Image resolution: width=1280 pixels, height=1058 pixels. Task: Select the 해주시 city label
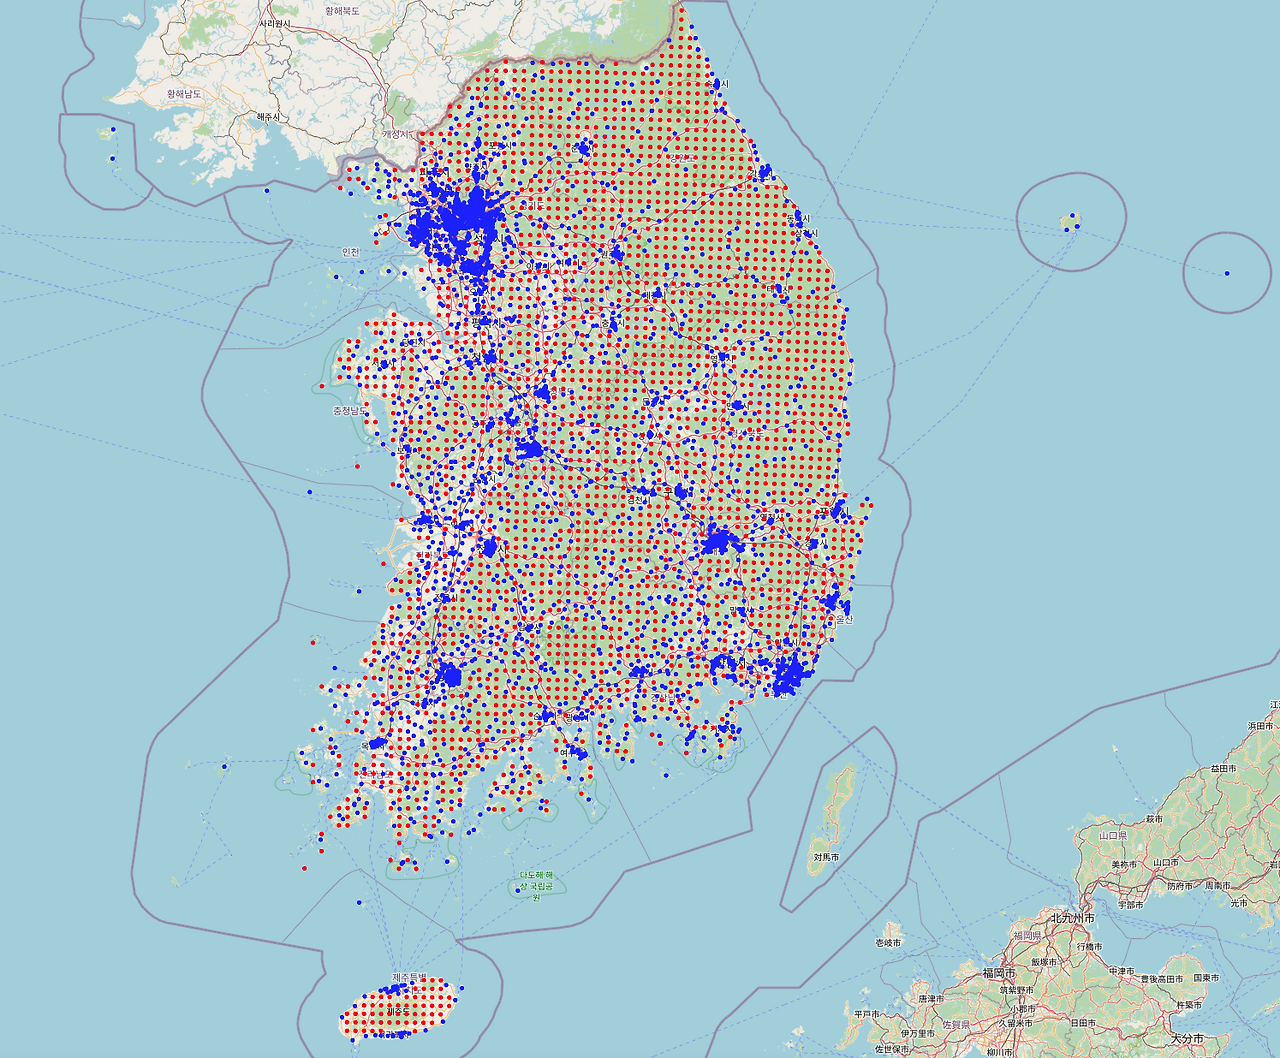pos(269,117)
